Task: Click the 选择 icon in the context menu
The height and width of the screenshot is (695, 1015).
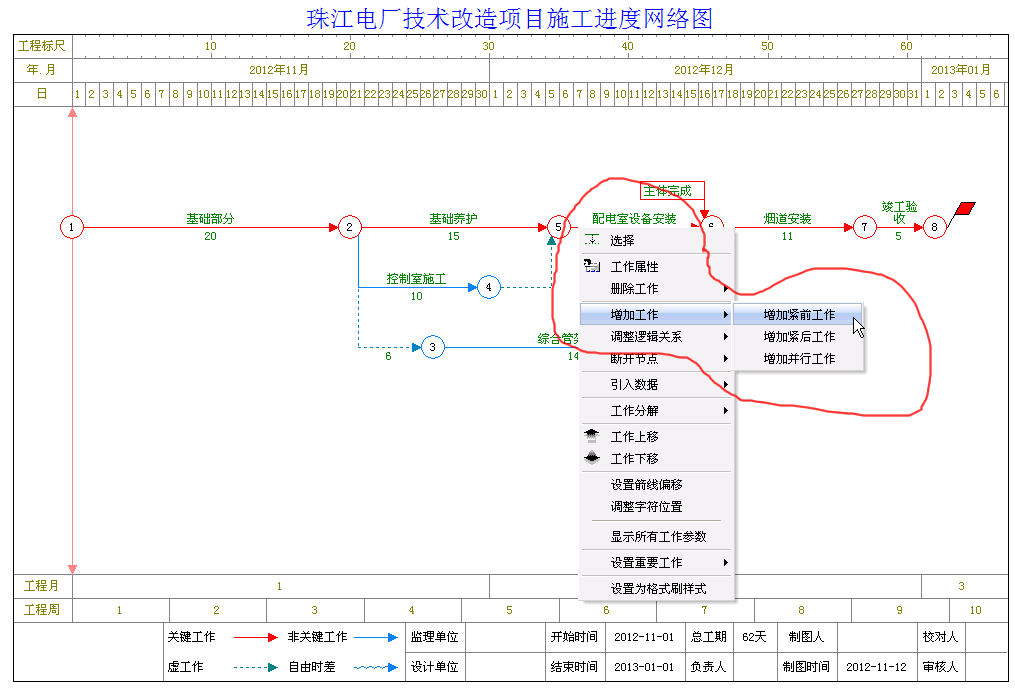Action: click(x=592, y=240)
